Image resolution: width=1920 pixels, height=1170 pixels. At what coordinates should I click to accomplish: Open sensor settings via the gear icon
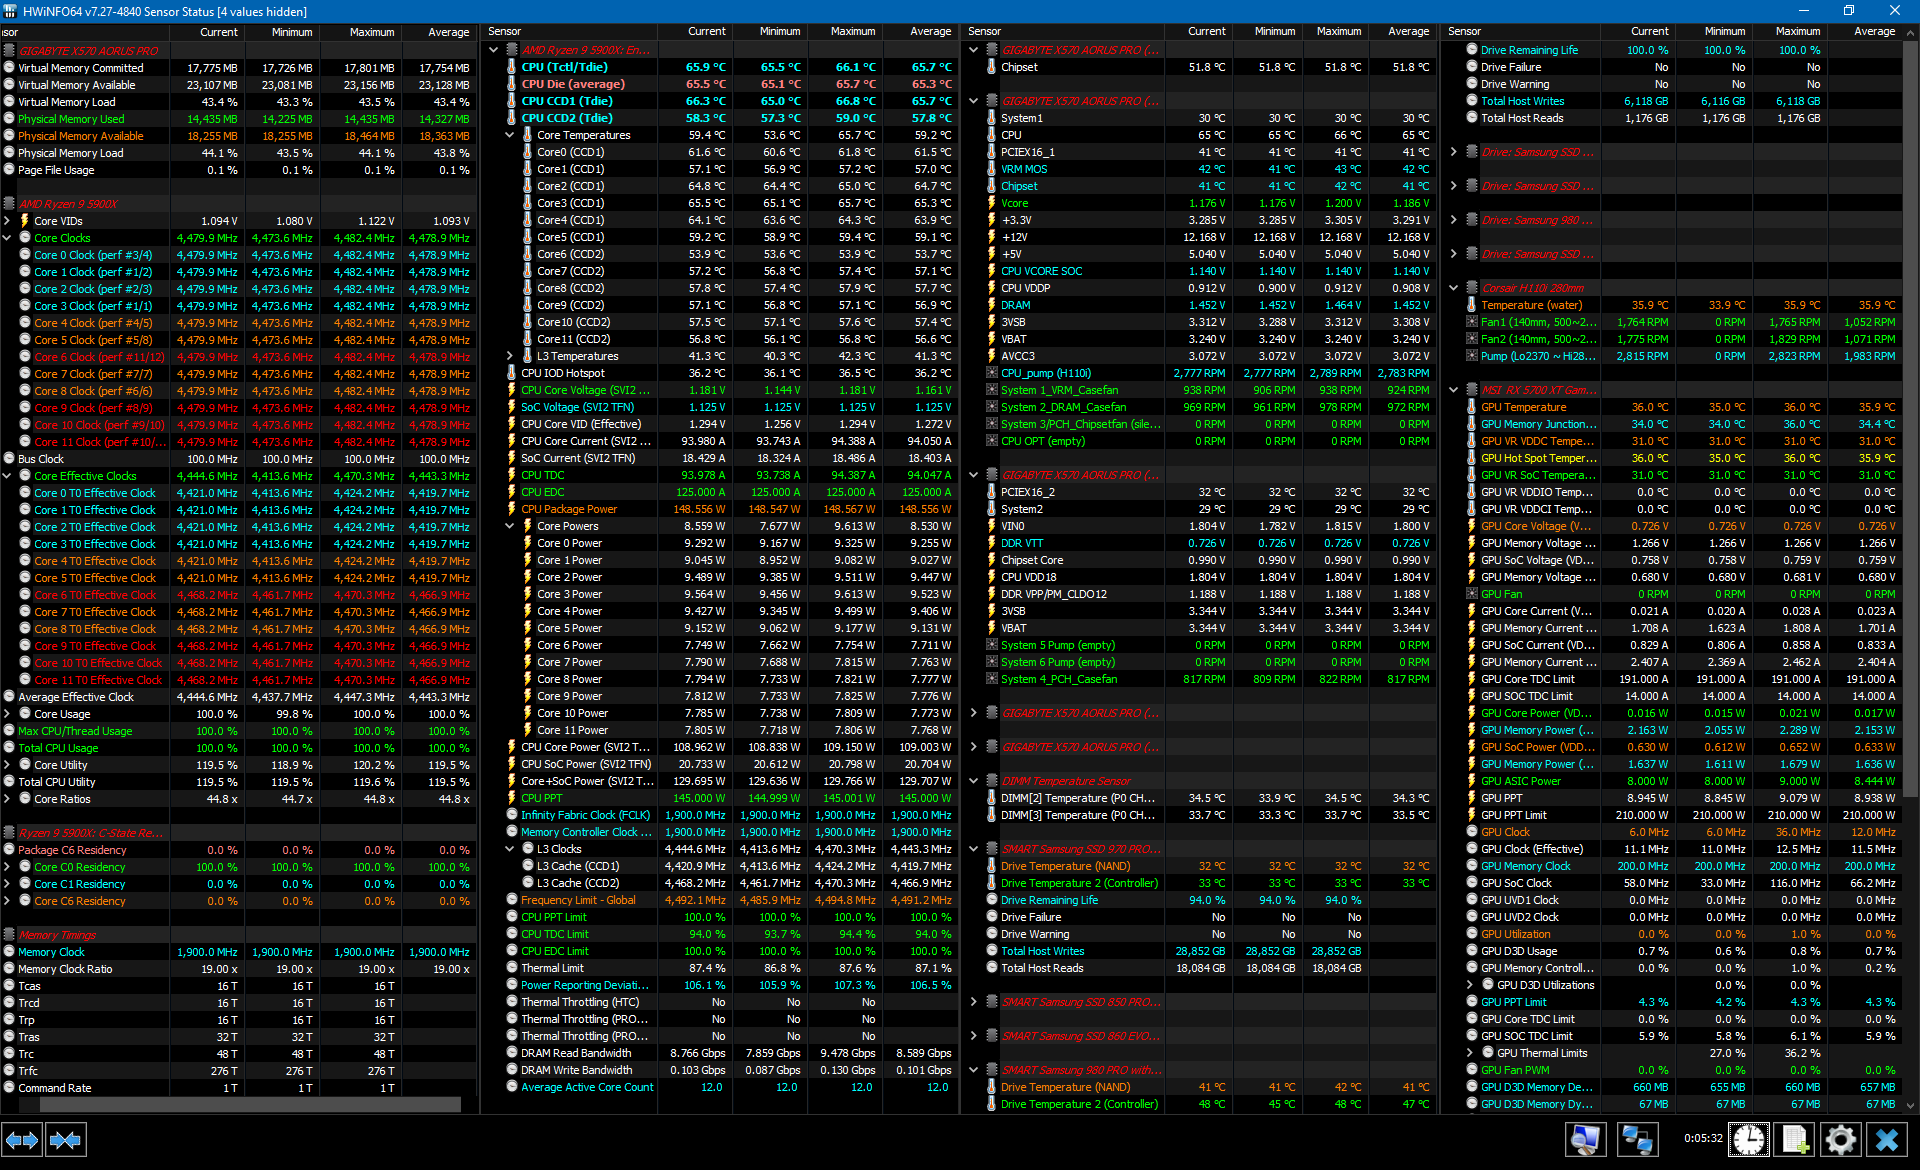1841,1139
